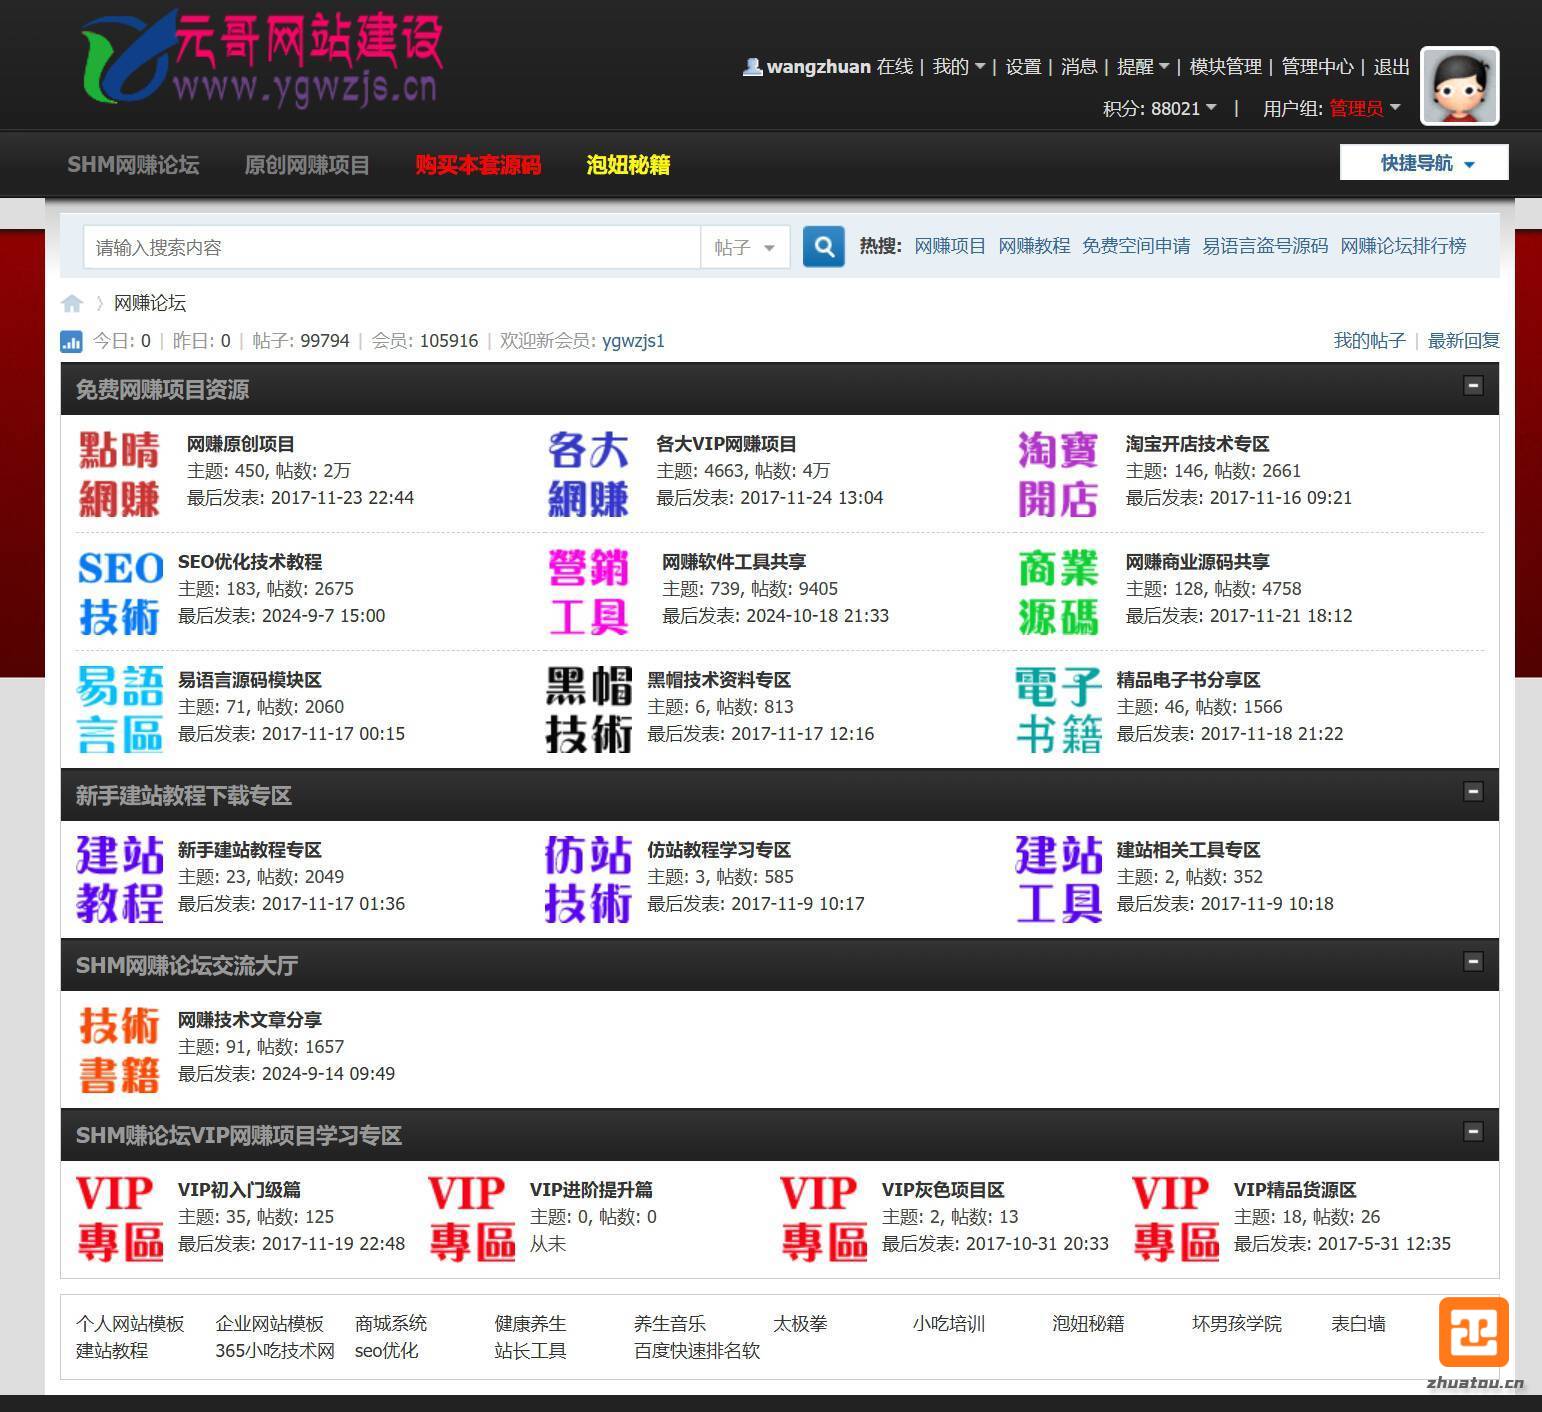
Task: Click the home breadcrumb icon
Action: click(72, 303)
